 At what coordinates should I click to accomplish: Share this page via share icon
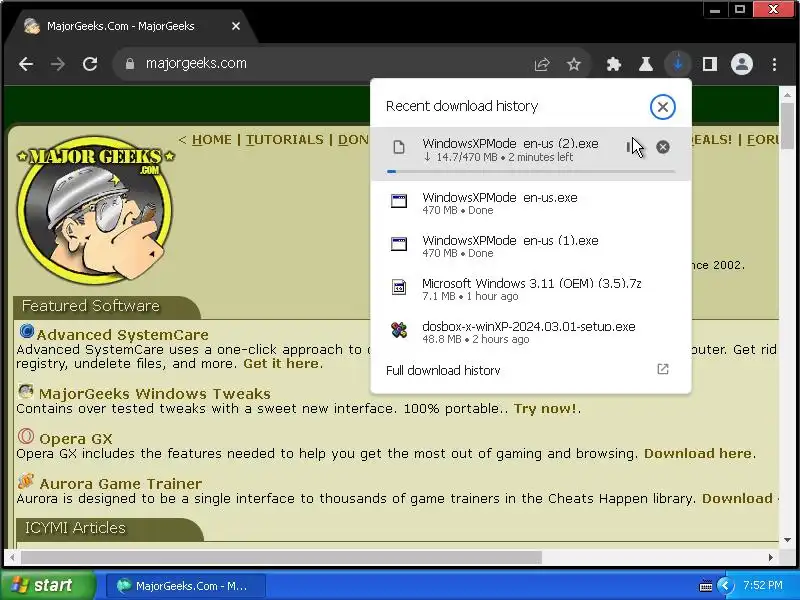(542, 64)
